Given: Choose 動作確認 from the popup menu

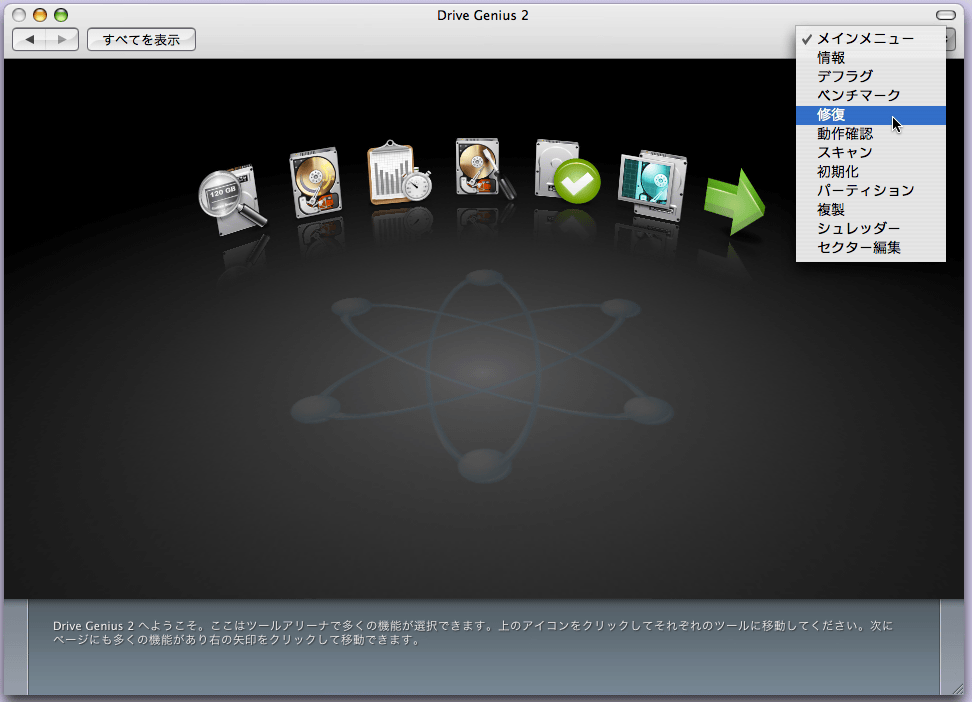Looking at the screenshot, I should click(871, 133).
